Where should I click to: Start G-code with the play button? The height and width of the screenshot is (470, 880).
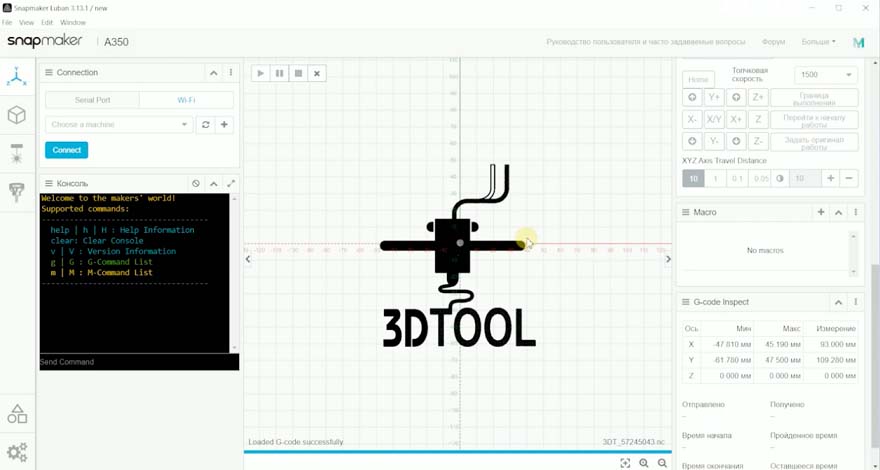(x=260, y=74)
